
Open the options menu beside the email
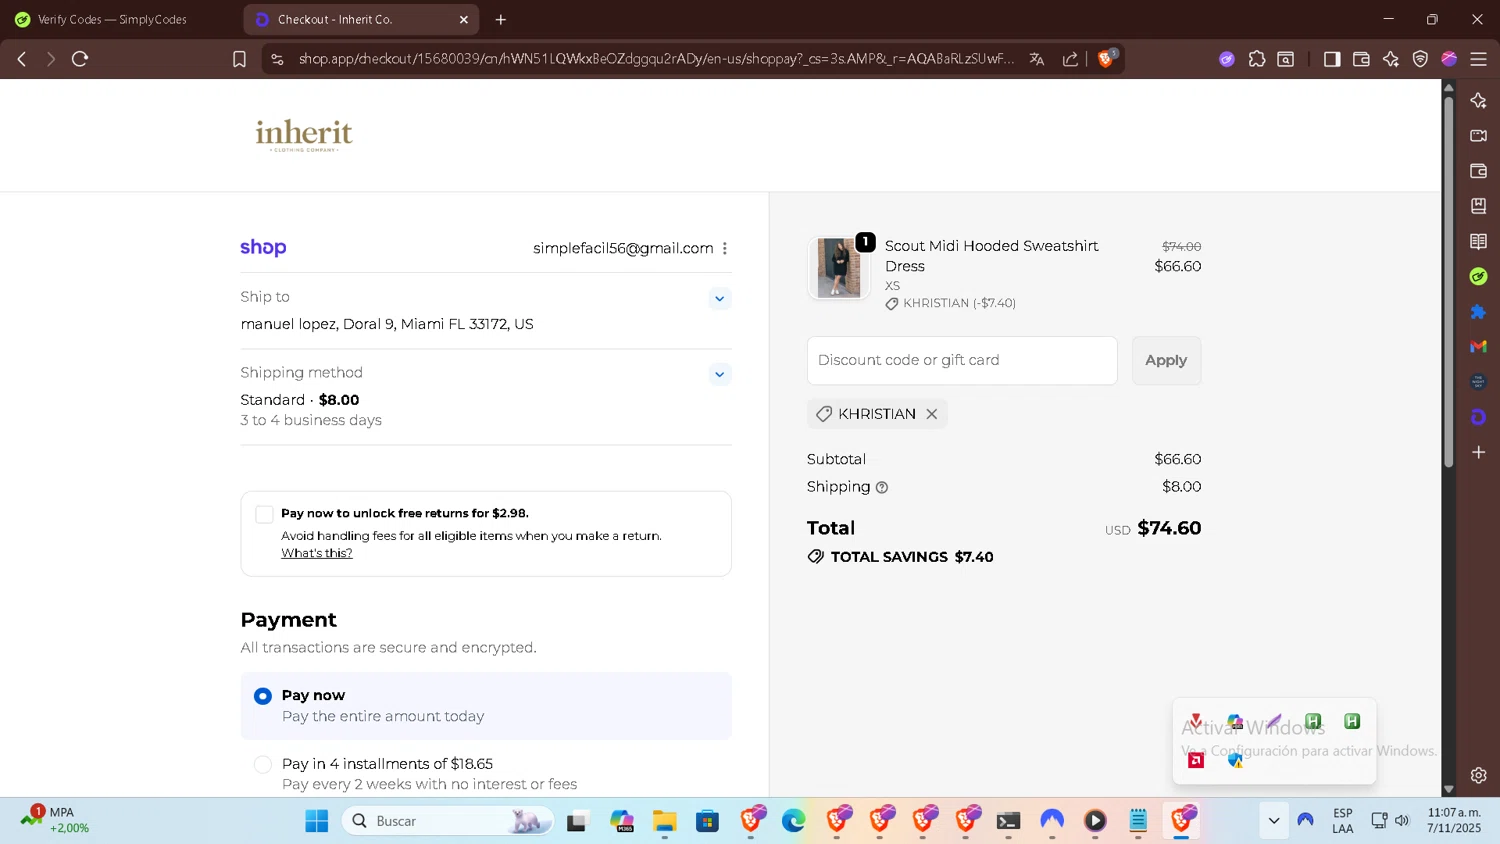click(x=725, y=248)
